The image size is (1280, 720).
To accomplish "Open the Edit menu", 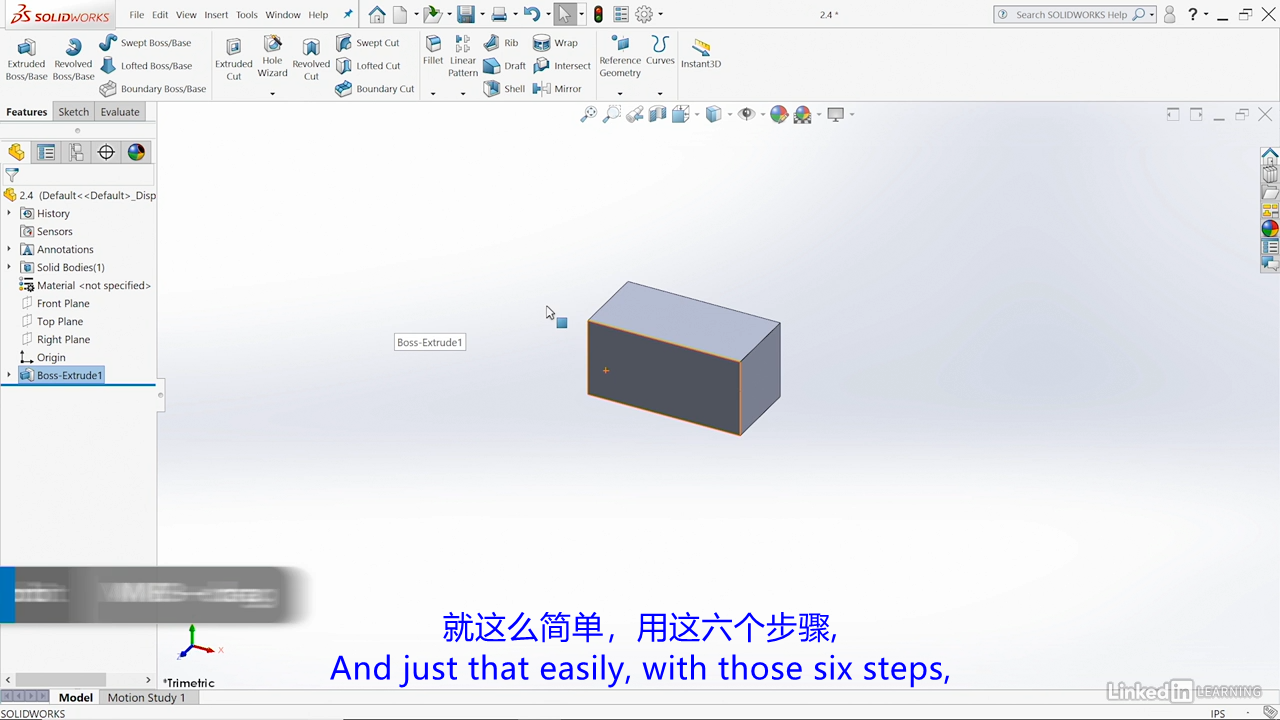I will pyautogui.click(x=160, y=15).
